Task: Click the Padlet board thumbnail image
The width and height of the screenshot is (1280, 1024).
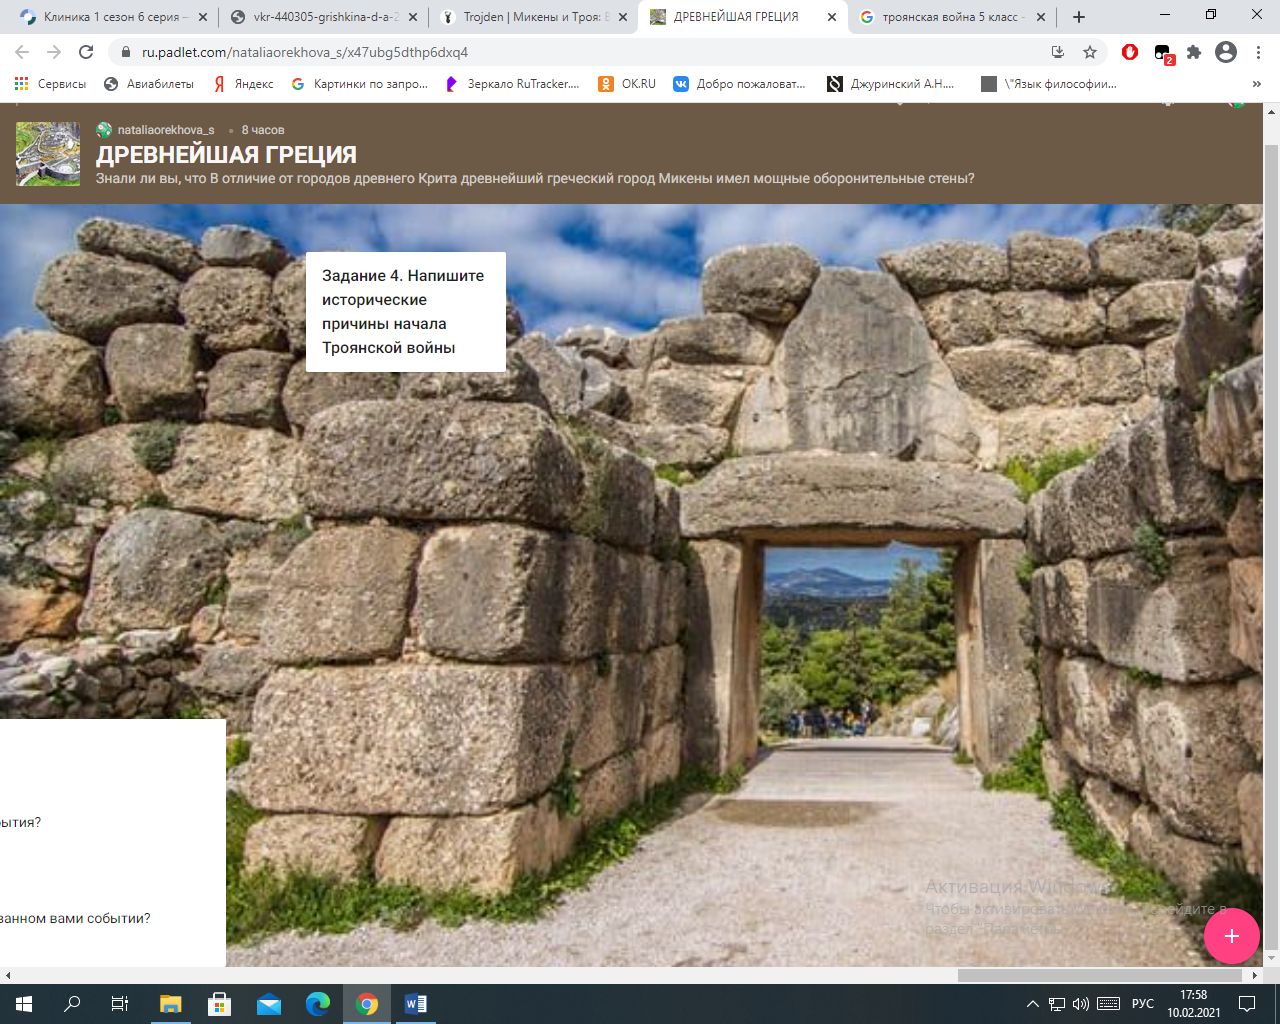Action: [x=48, y=154]
